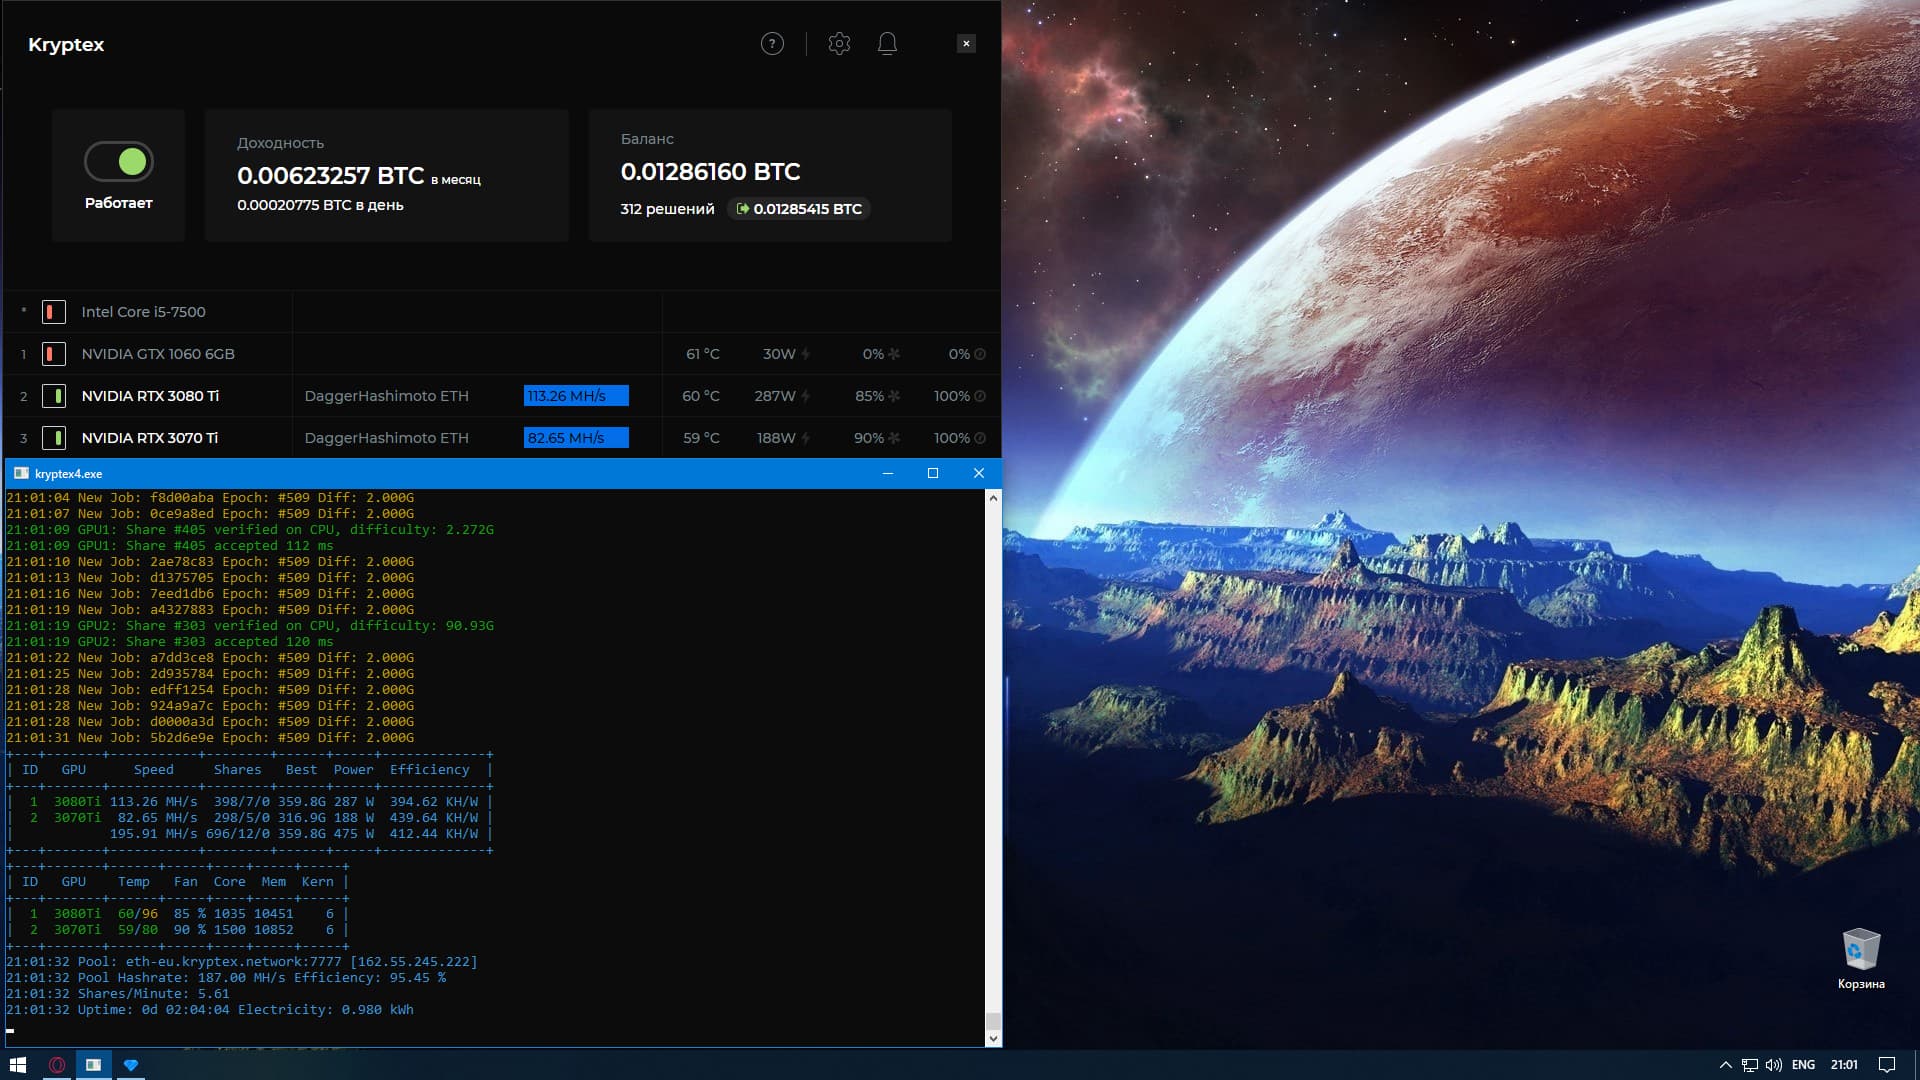
Task: Click the NVIDIA RTX 3070 Ti device name
Action: (150, 438)
